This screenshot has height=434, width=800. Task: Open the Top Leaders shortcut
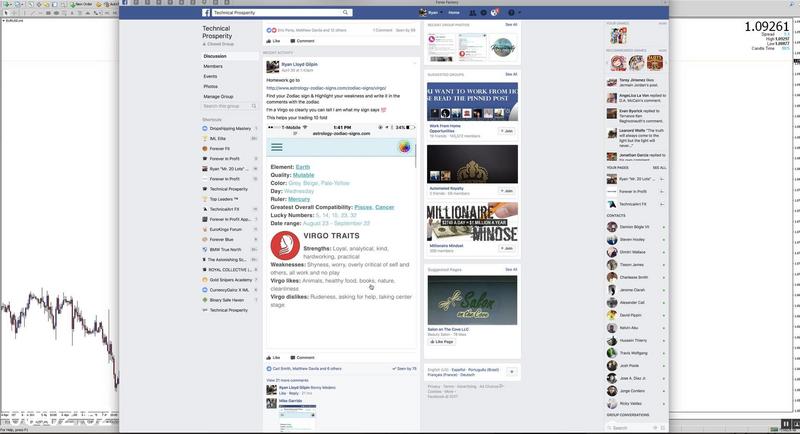pyautogui.click(x=223, y=199)
